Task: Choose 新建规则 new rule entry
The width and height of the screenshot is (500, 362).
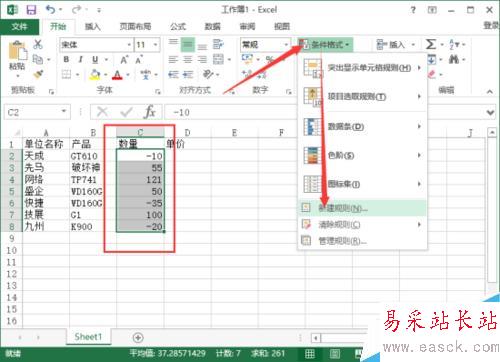Action: (x=362, y=208)
